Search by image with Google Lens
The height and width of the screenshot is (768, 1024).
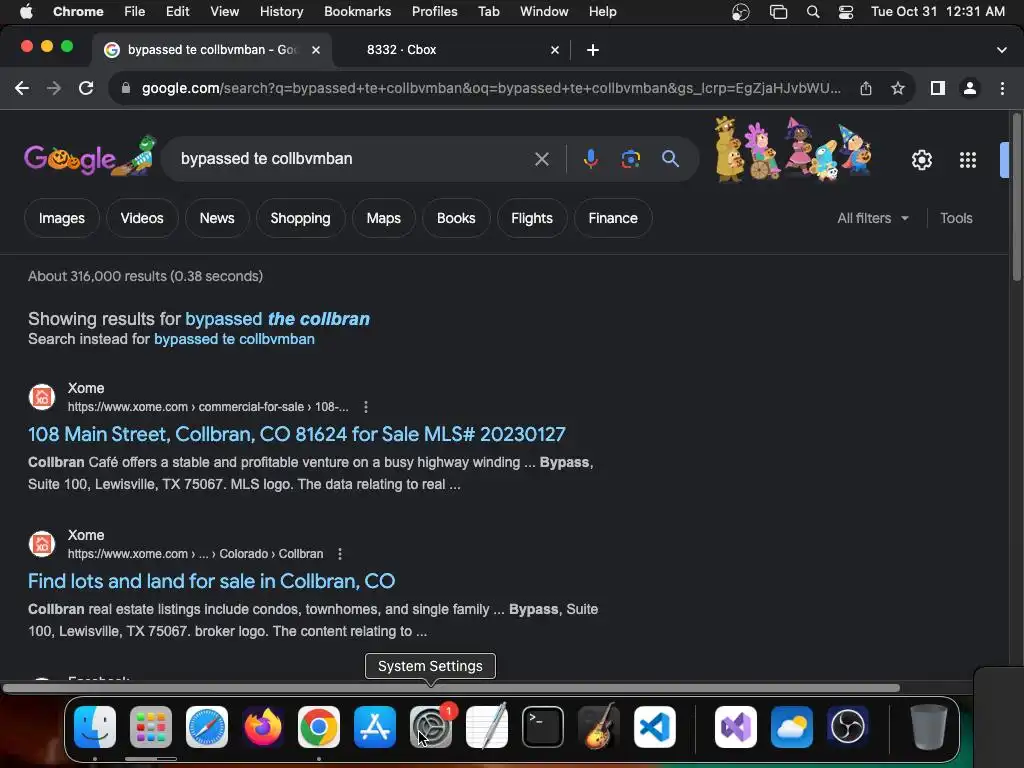pyautogui.click(x=630, y=159)
